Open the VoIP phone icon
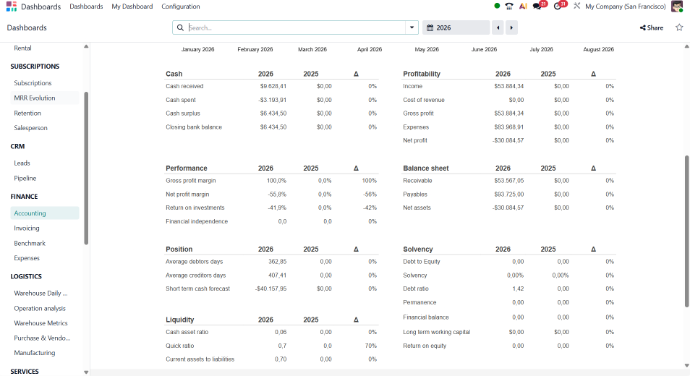Screen dimensions: 690x376 pyautogui.click(x=509, y=6)
